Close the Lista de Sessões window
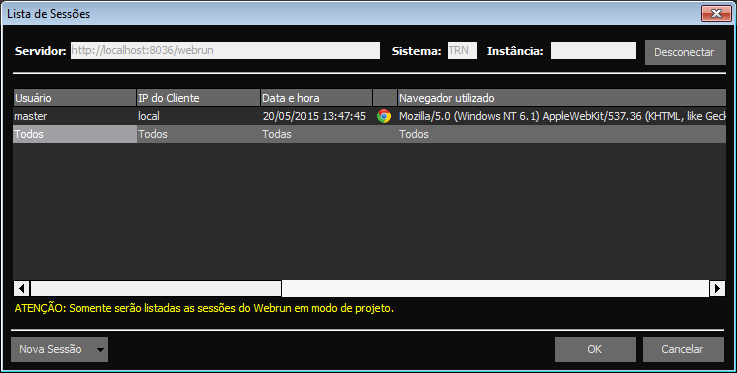Screen dimensions: 737x373 [x=716, y=14]
